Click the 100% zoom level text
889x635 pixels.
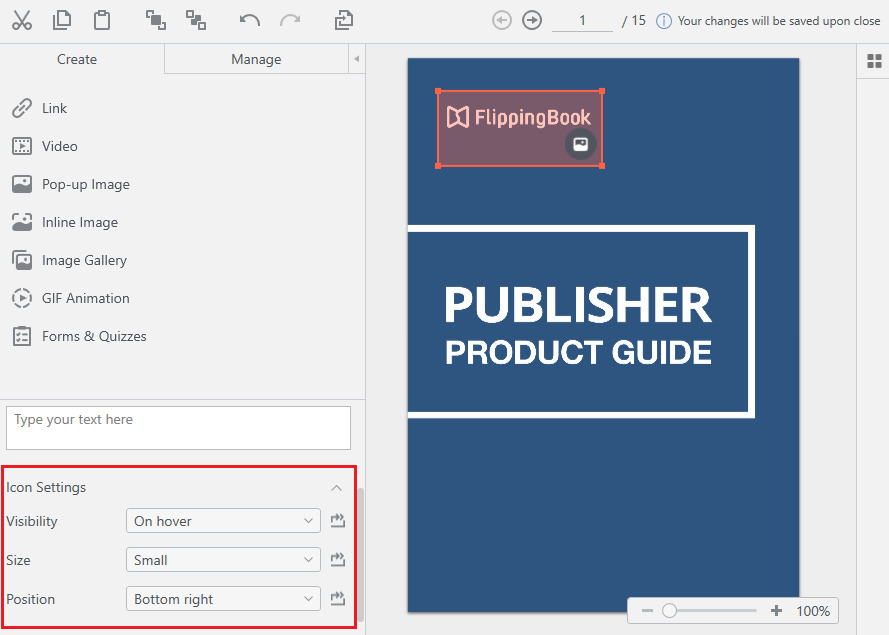click(x=813, y=611)
